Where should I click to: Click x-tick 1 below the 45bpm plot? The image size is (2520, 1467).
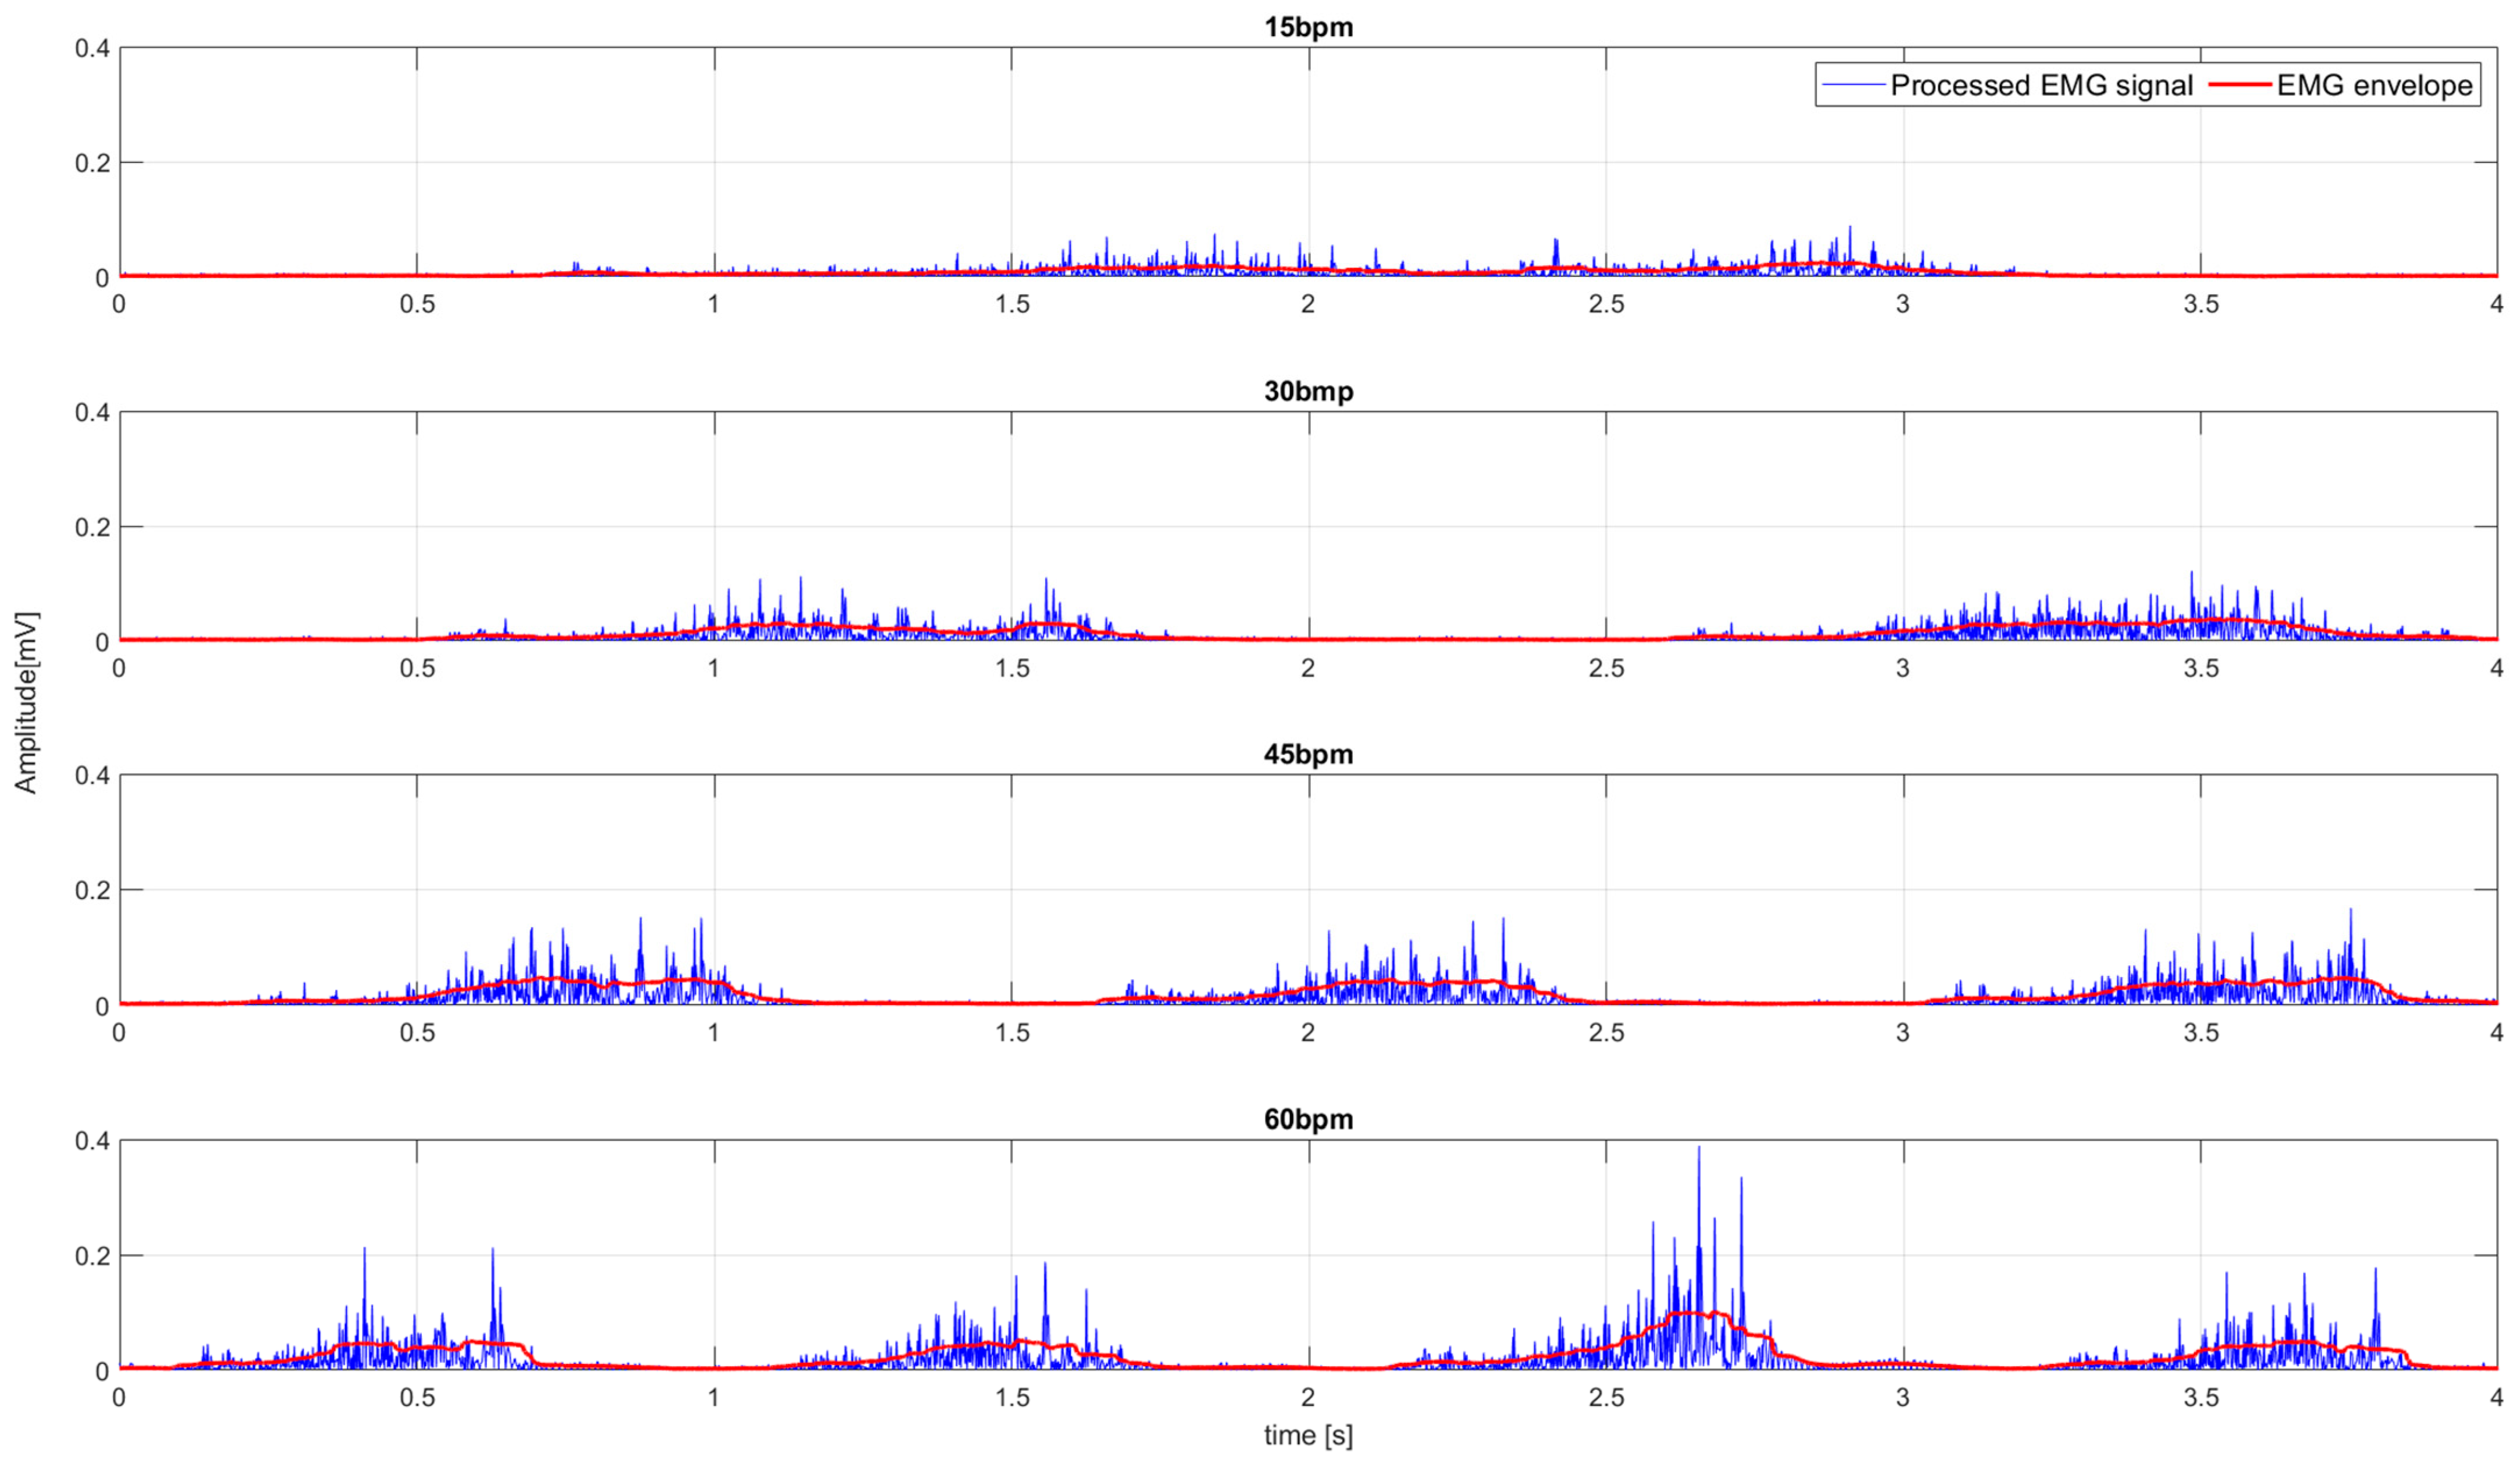pyautogui.click(x=714, y=1033)
